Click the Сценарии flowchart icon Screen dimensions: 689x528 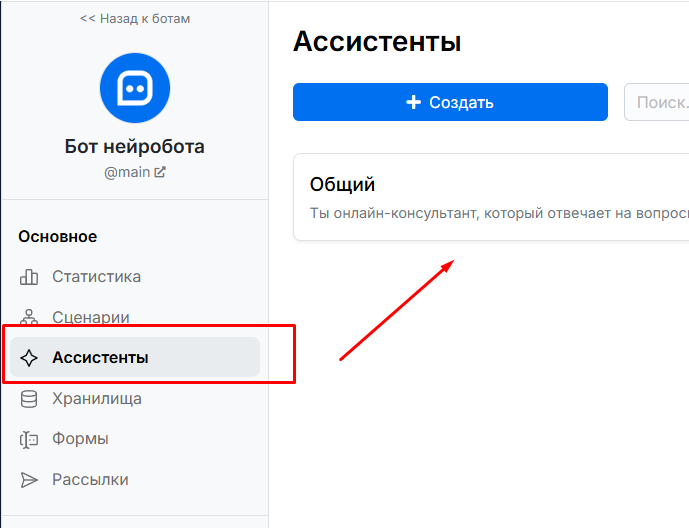[29, 317]
